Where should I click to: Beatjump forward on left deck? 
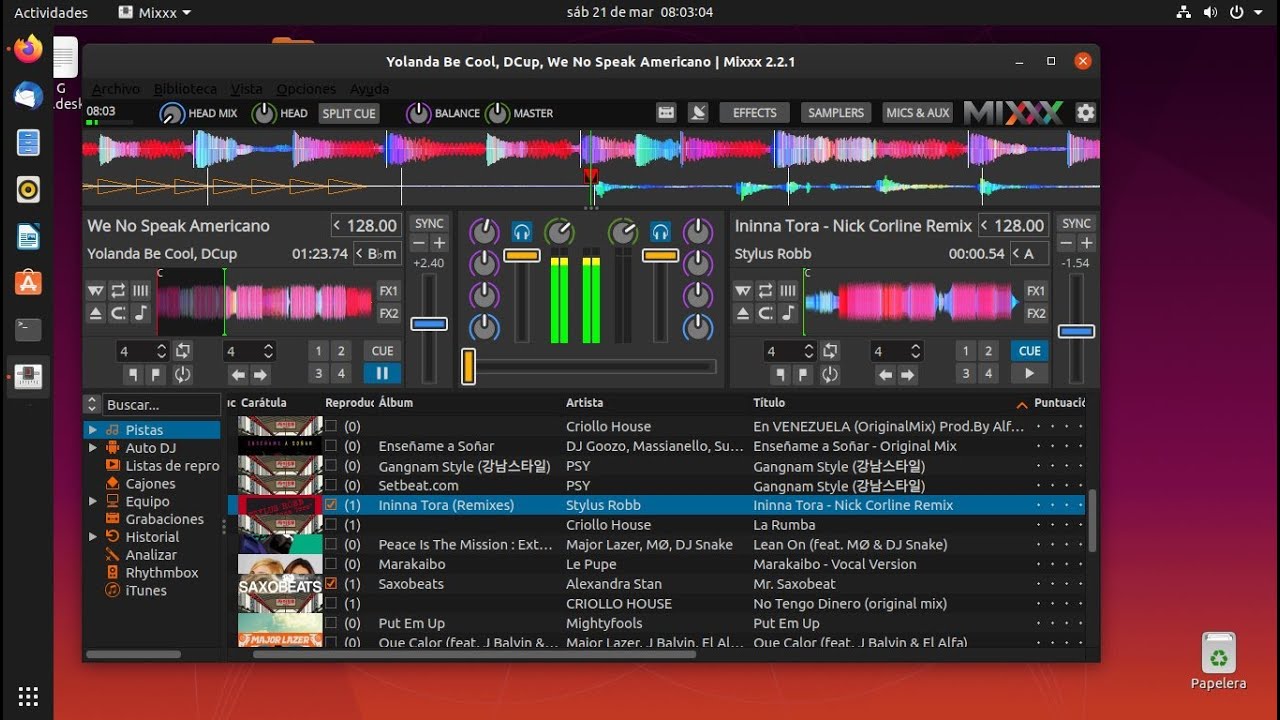coord(260,375)
